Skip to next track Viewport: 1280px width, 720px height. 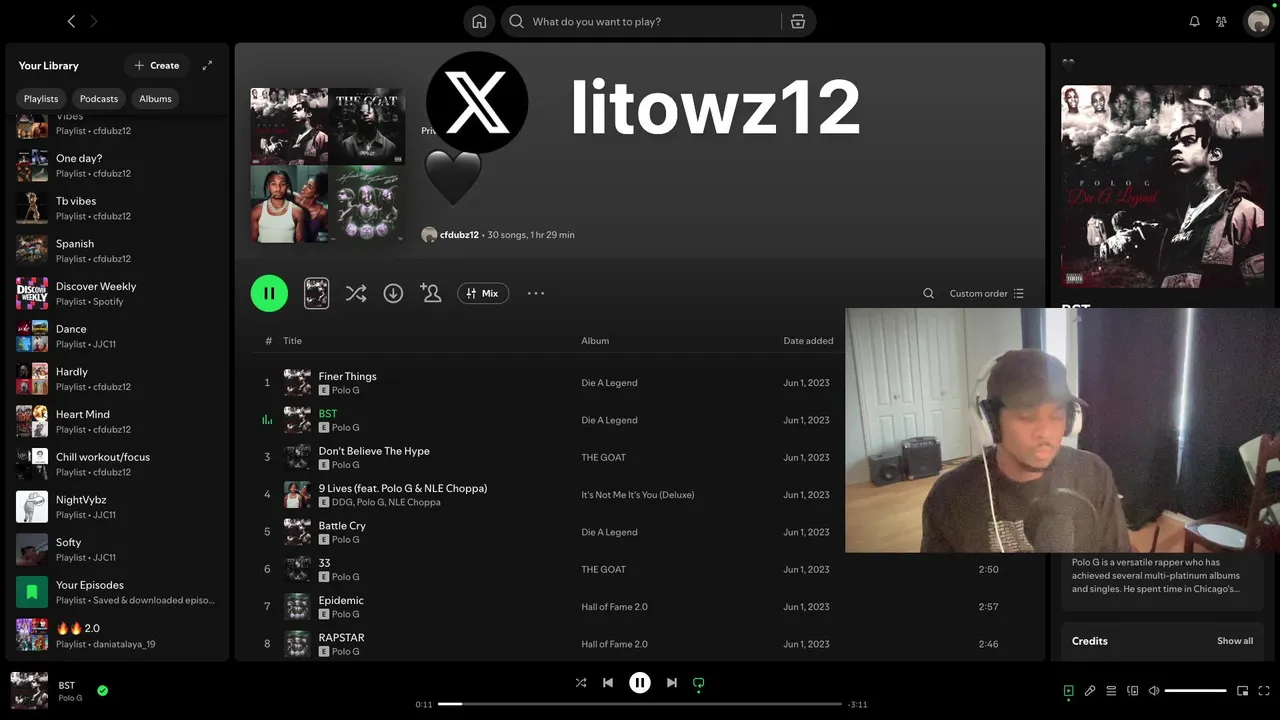[x=672, y=683]
